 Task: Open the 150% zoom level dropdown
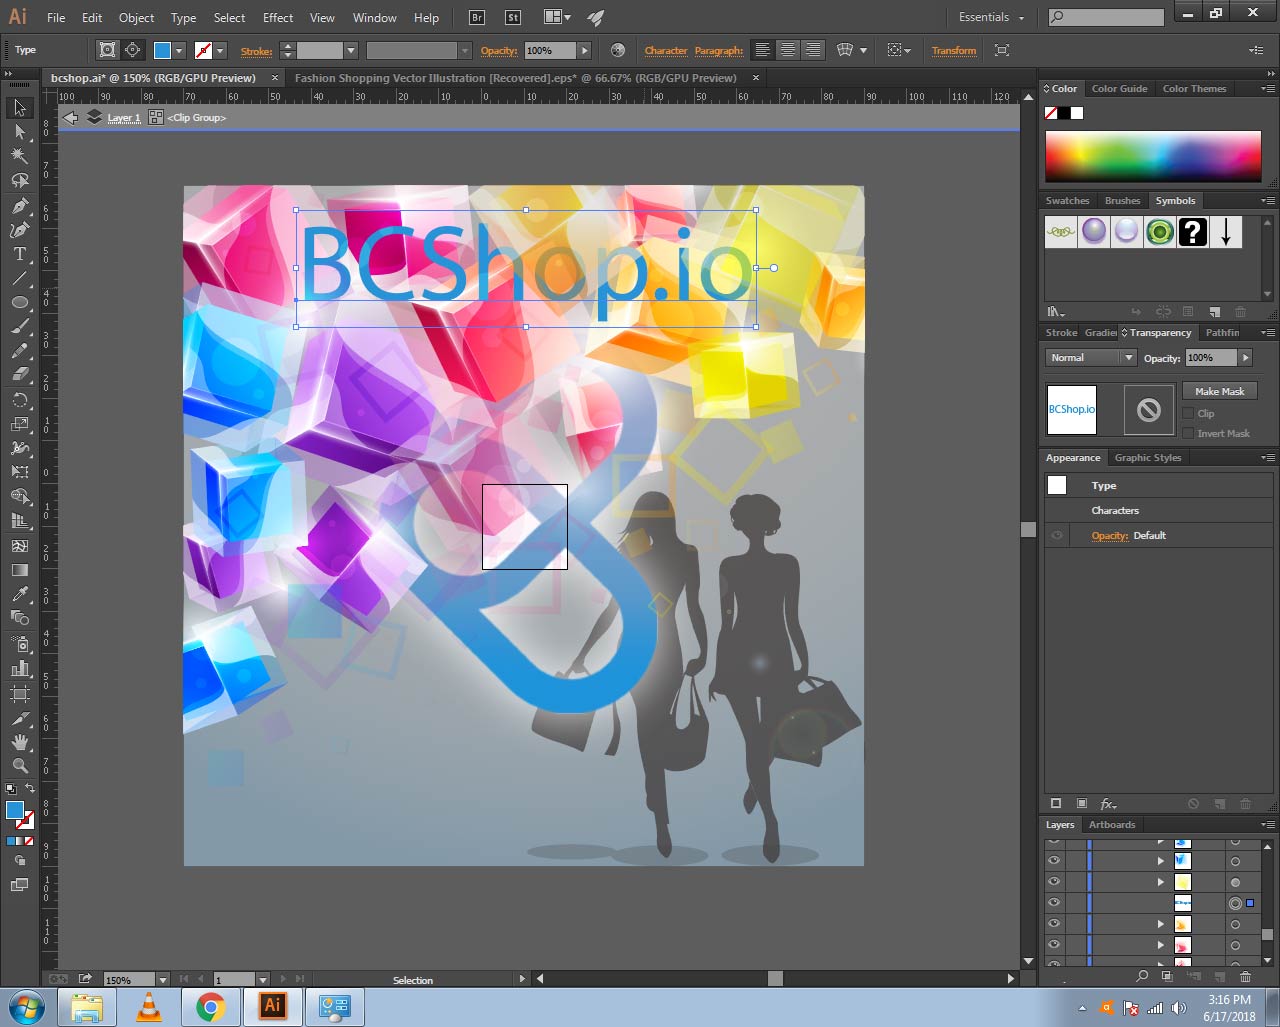pyautogui.click(x=162, y=980)
